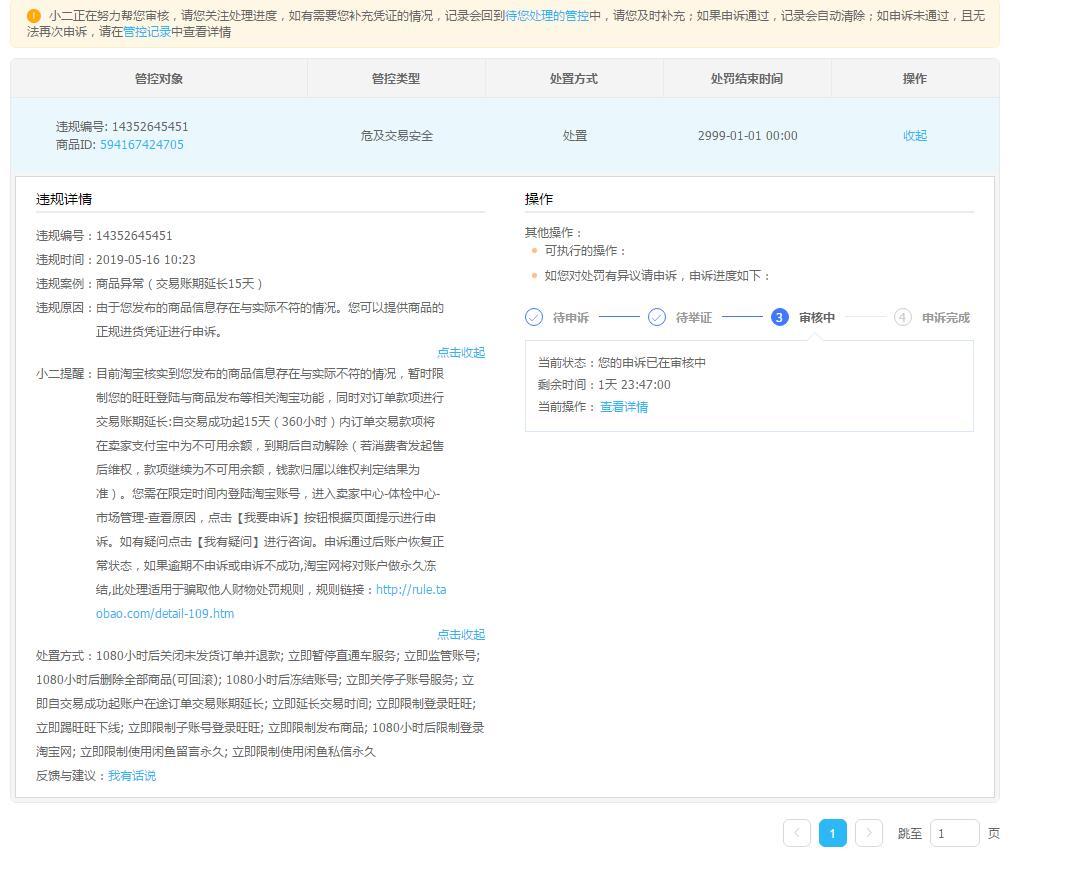Click the 当前状态 您的申诉已在审核中 text
The width and height of the screenshot is (1069, 874).
(x=622, y=363)
